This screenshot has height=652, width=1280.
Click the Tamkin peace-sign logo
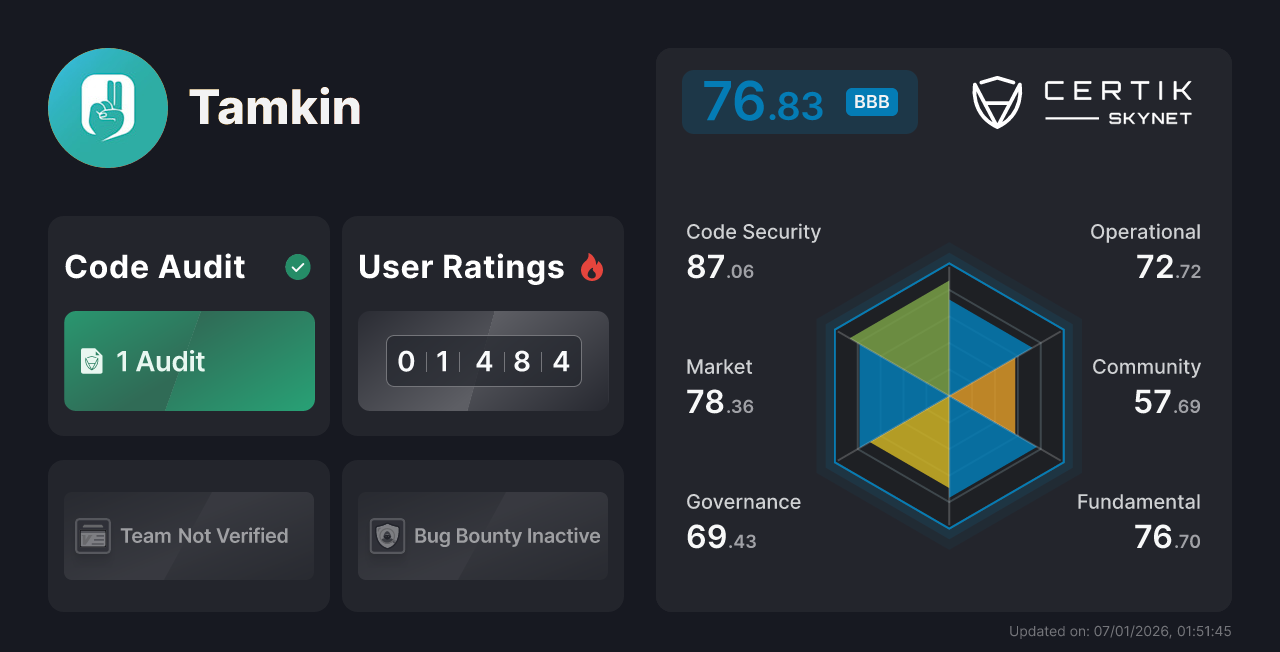[x=107, y=107]
